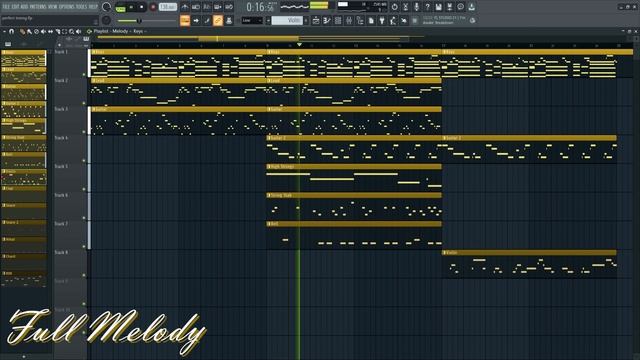Select the Paint brush tool in playlist toolbar
The image size is (640, 360).
29,31
